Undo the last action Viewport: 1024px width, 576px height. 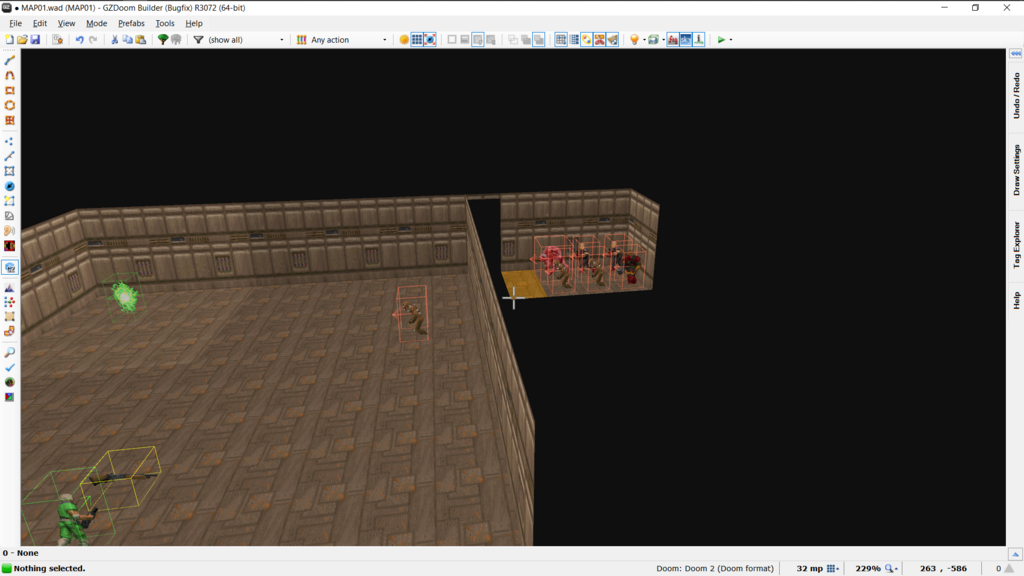80,40
